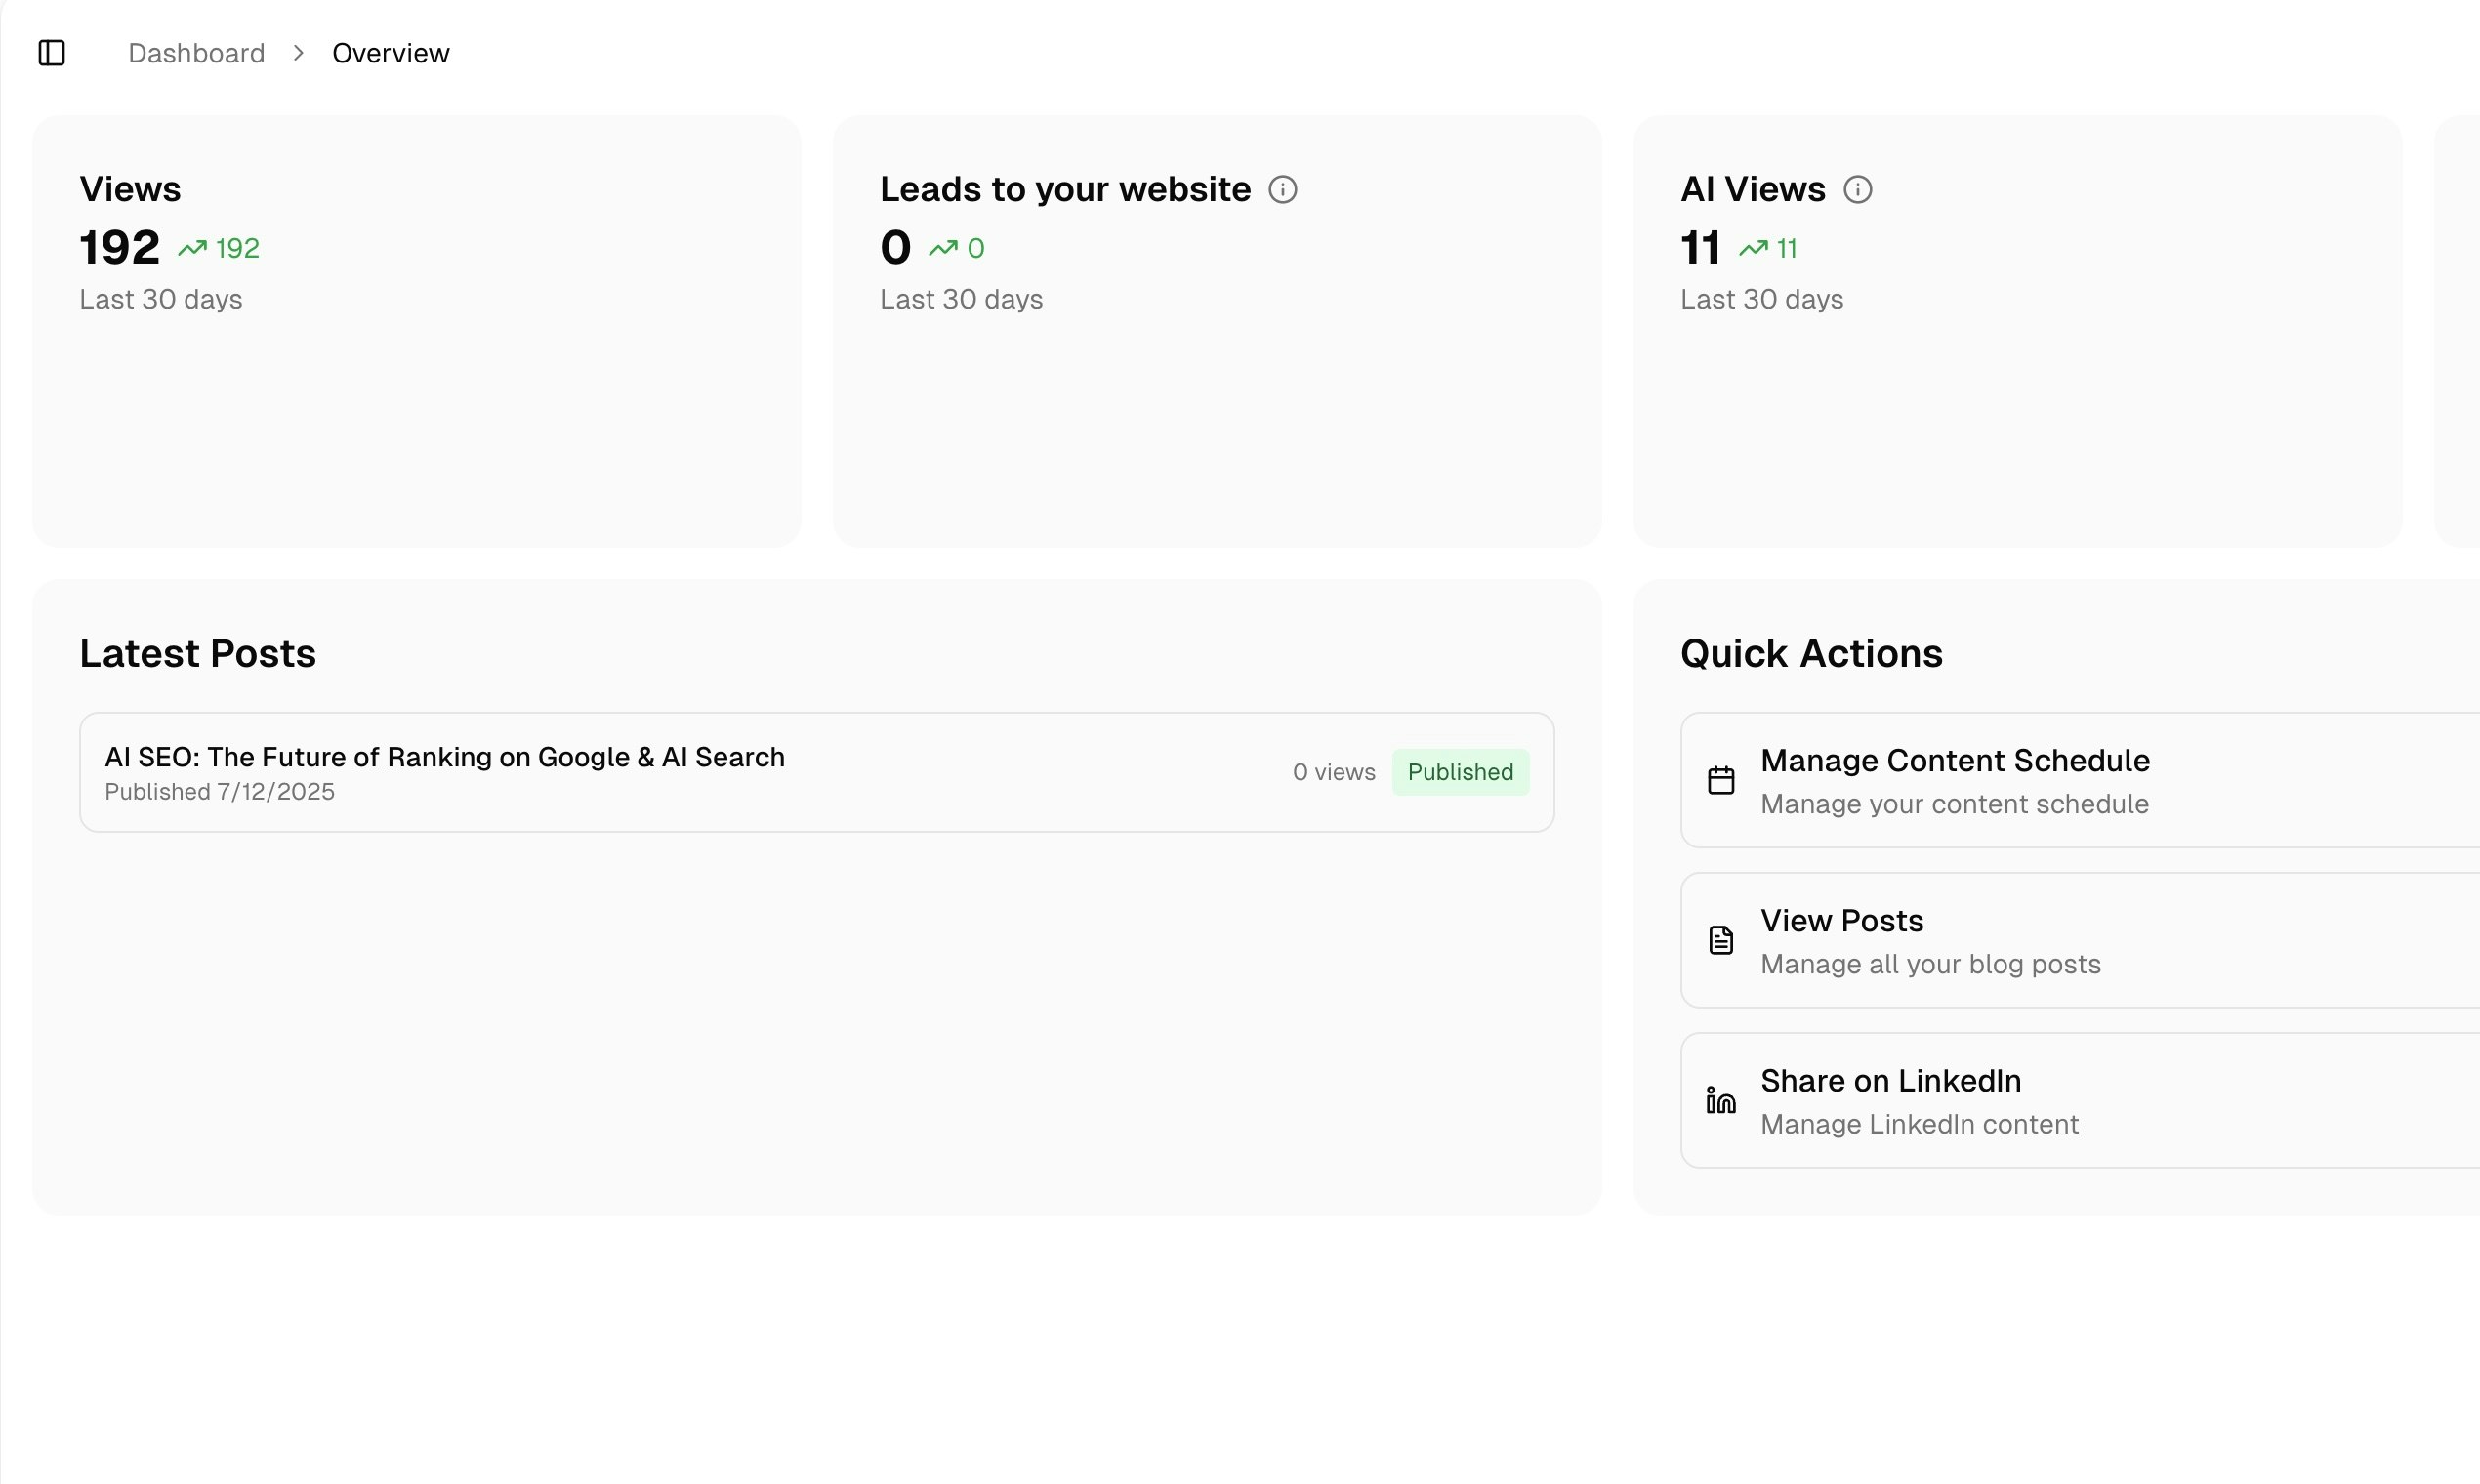The image size is (2480, 1484).
Task: Click Dashboard breadcrumb link
Action: [x=196, y=53]
